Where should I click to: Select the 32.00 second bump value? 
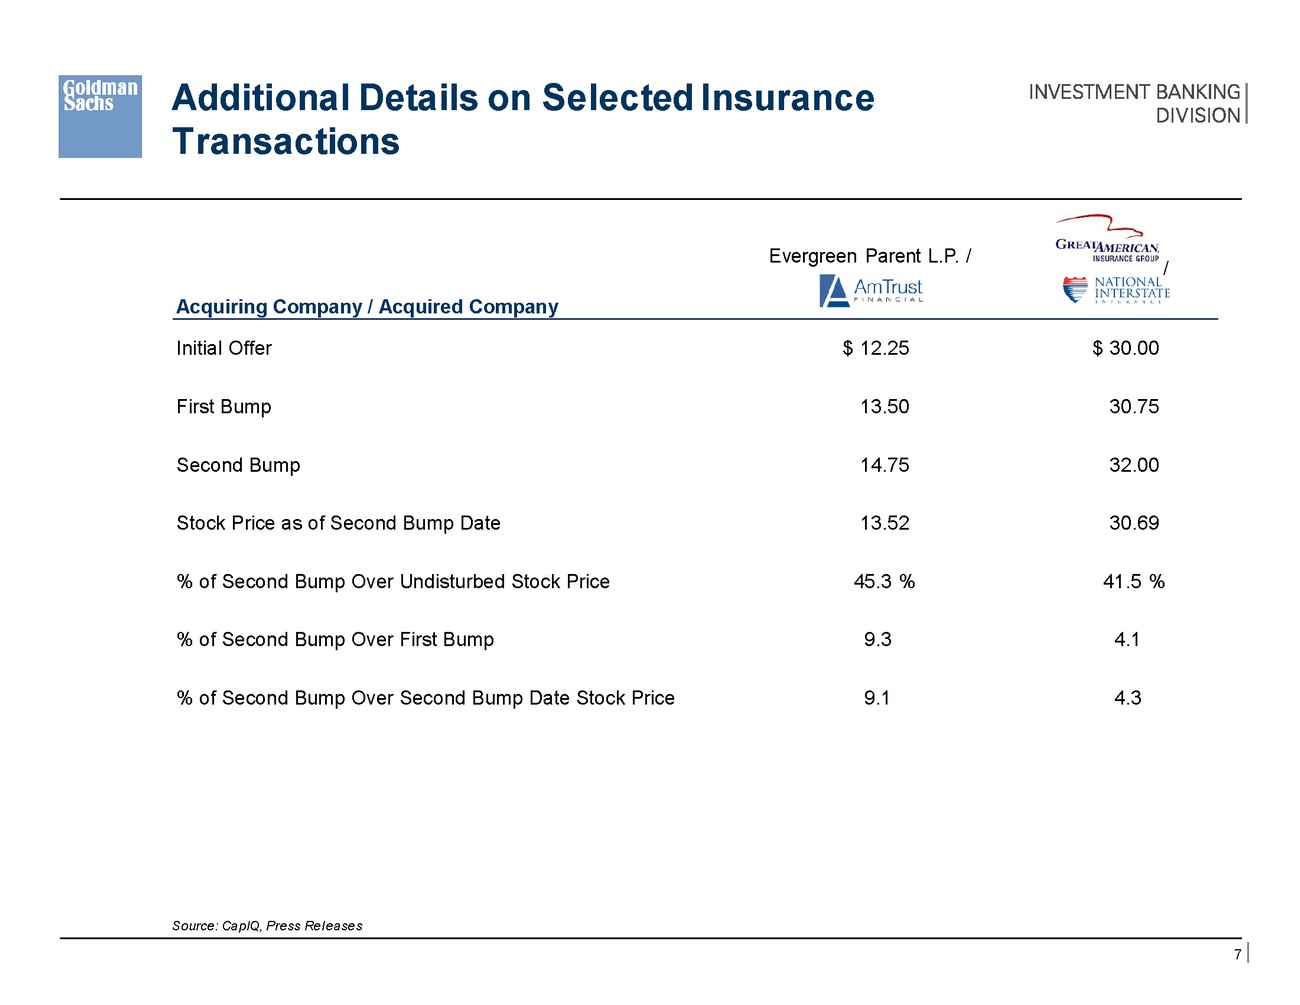point(1134,465)
